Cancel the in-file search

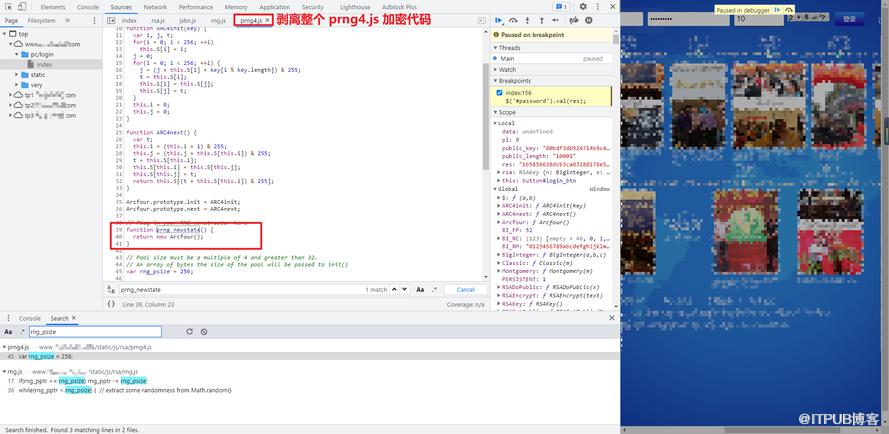465,289
